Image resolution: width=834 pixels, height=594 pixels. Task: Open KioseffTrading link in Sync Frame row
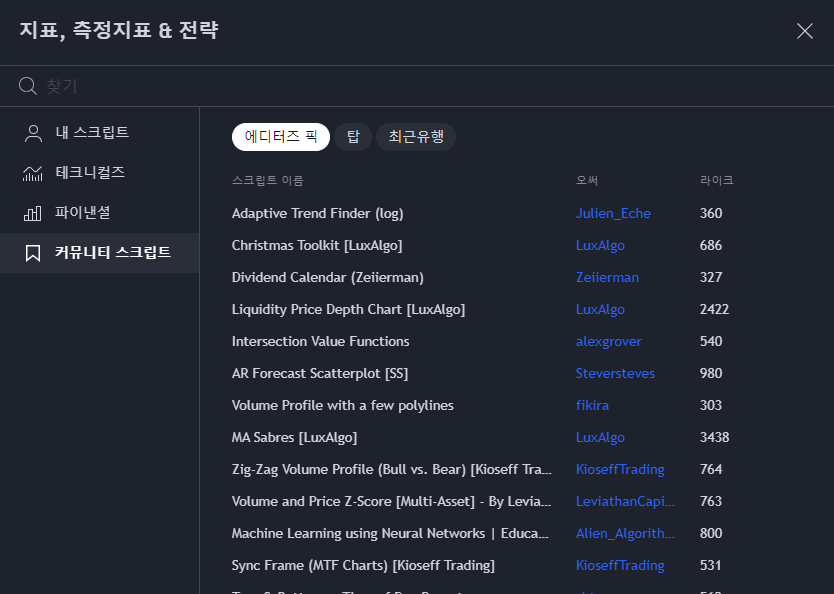(620, 565)
